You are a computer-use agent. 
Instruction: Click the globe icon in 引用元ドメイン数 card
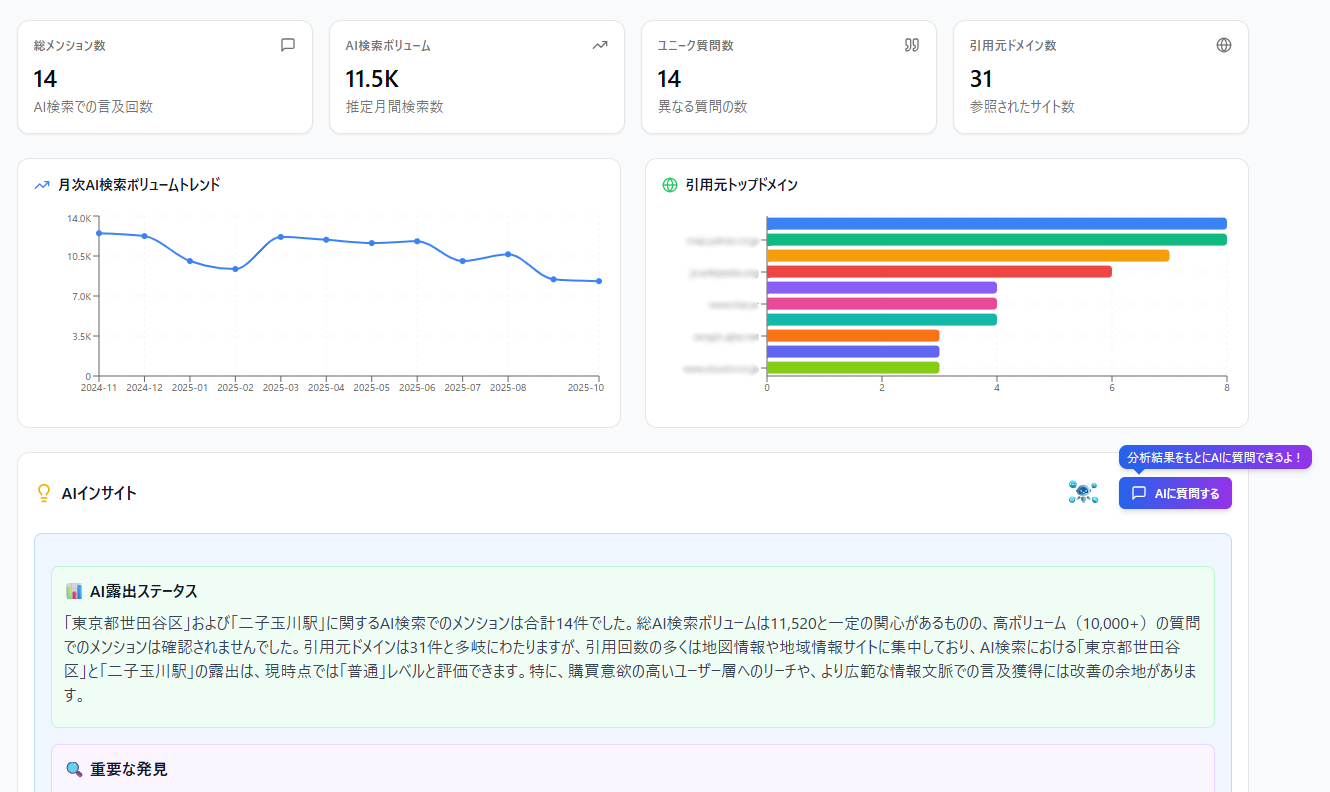pos(1224,45)
